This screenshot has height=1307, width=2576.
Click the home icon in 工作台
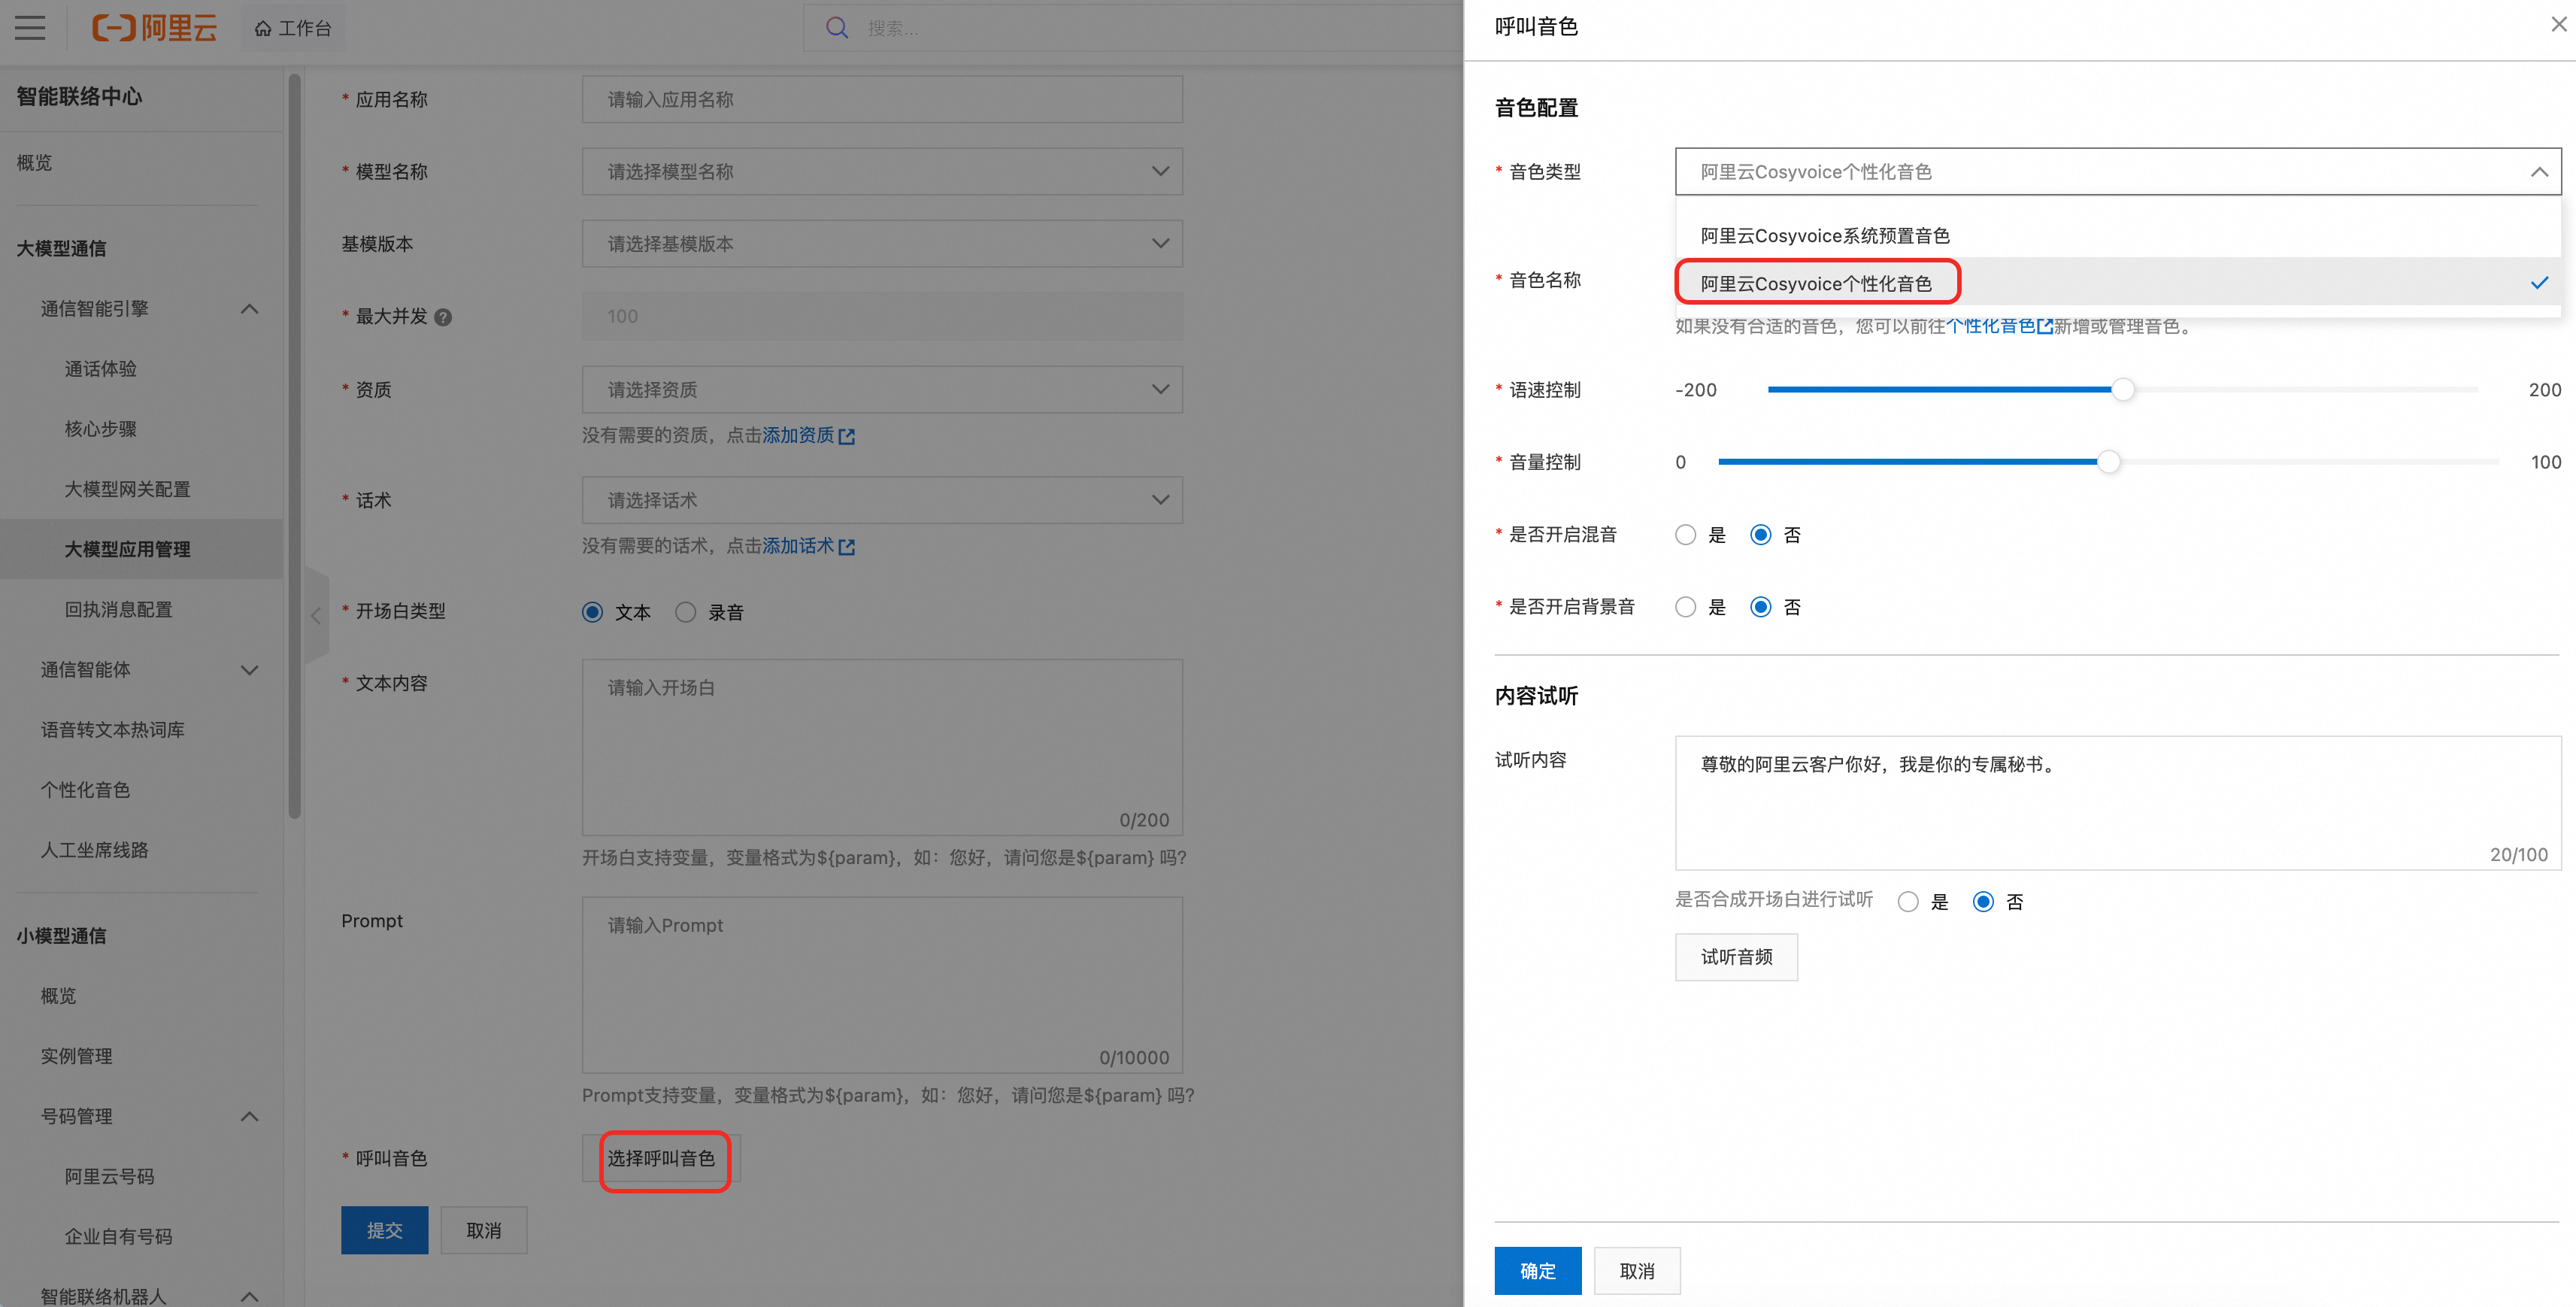coord(263,29)
